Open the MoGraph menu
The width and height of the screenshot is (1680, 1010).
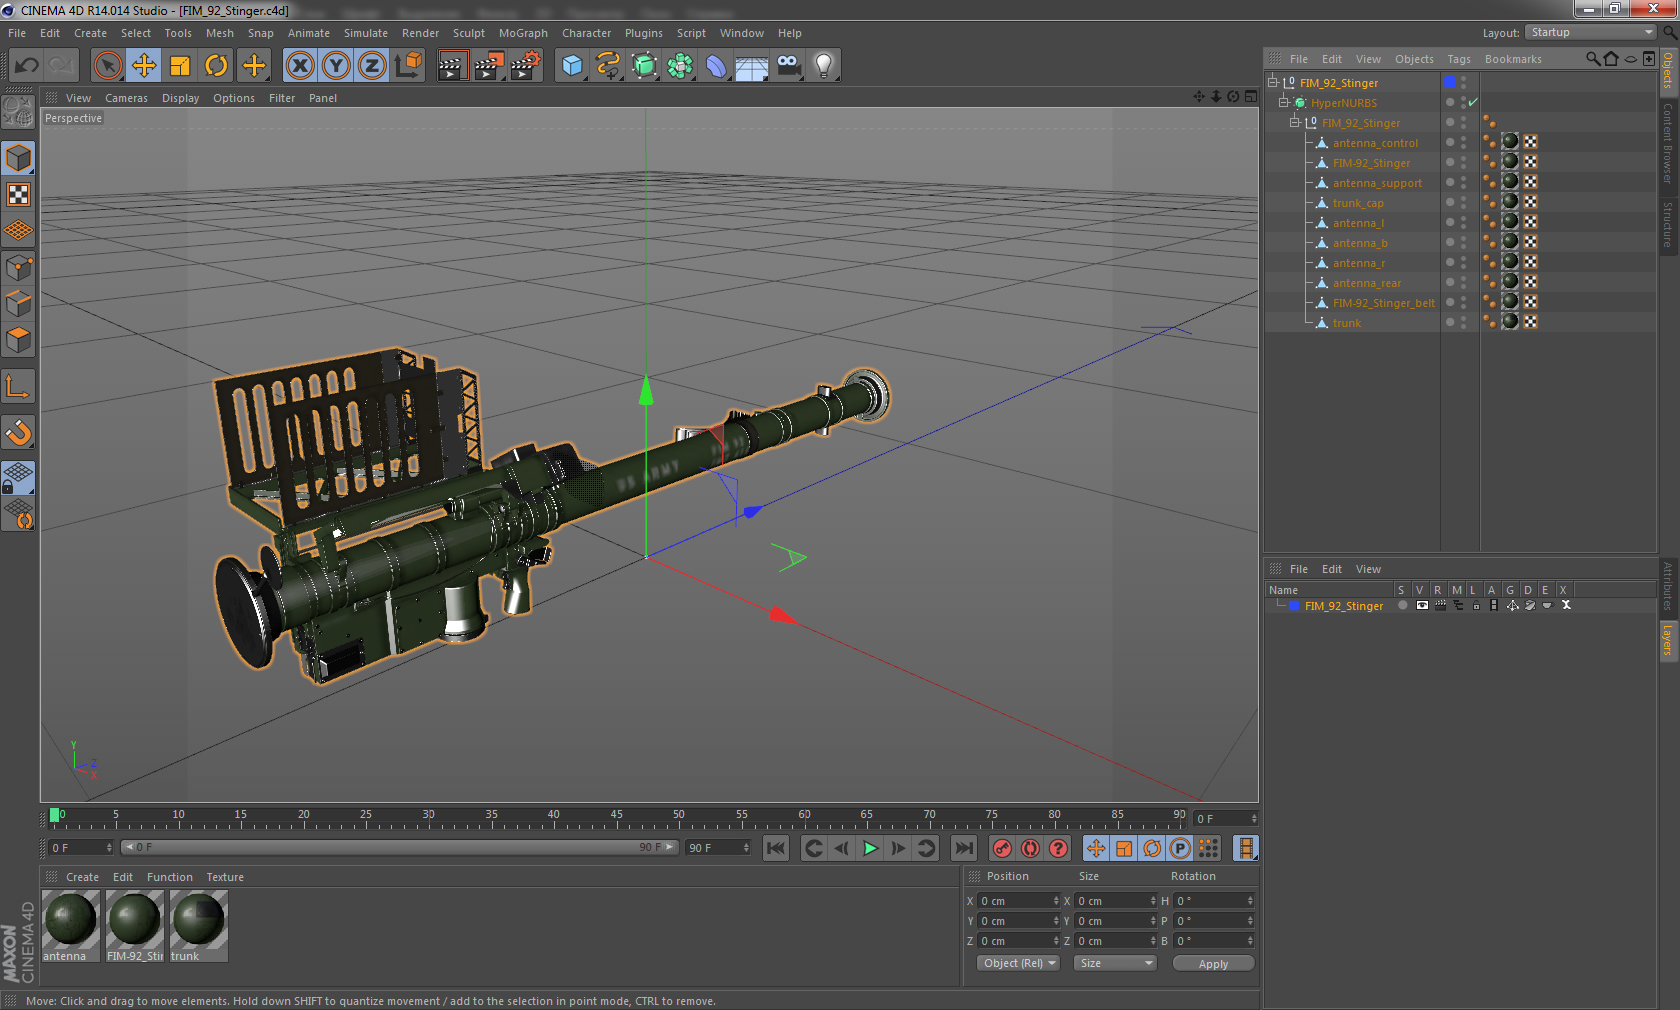(x=523, y=33)
